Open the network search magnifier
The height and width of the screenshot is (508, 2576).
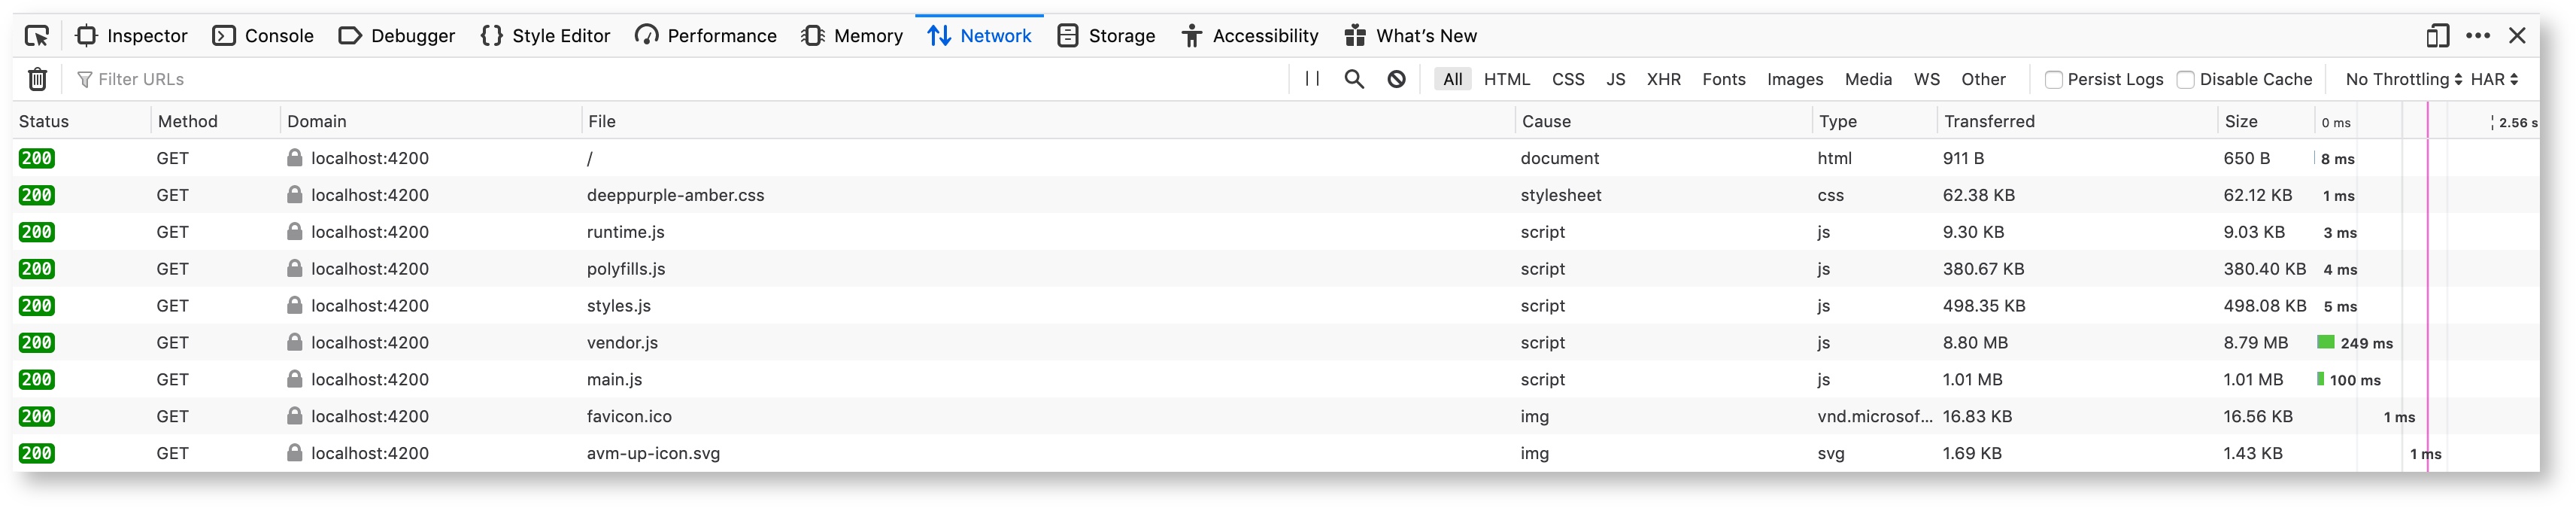[1354, 79]
